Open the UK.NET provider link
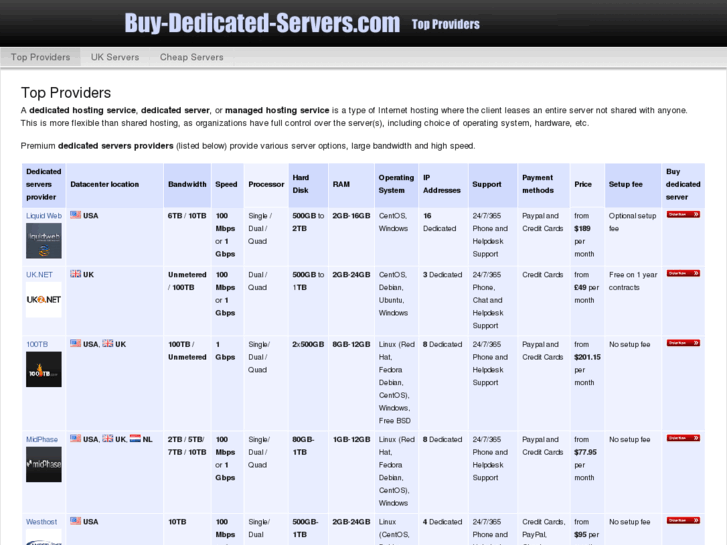 tap(39, 275)
